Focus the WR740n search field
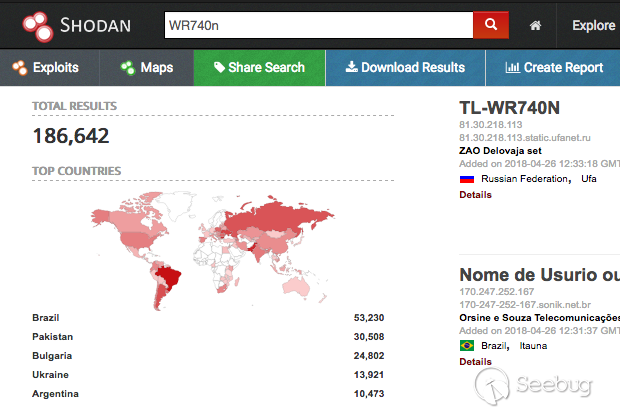620x413 pixels. pos(319,25)
